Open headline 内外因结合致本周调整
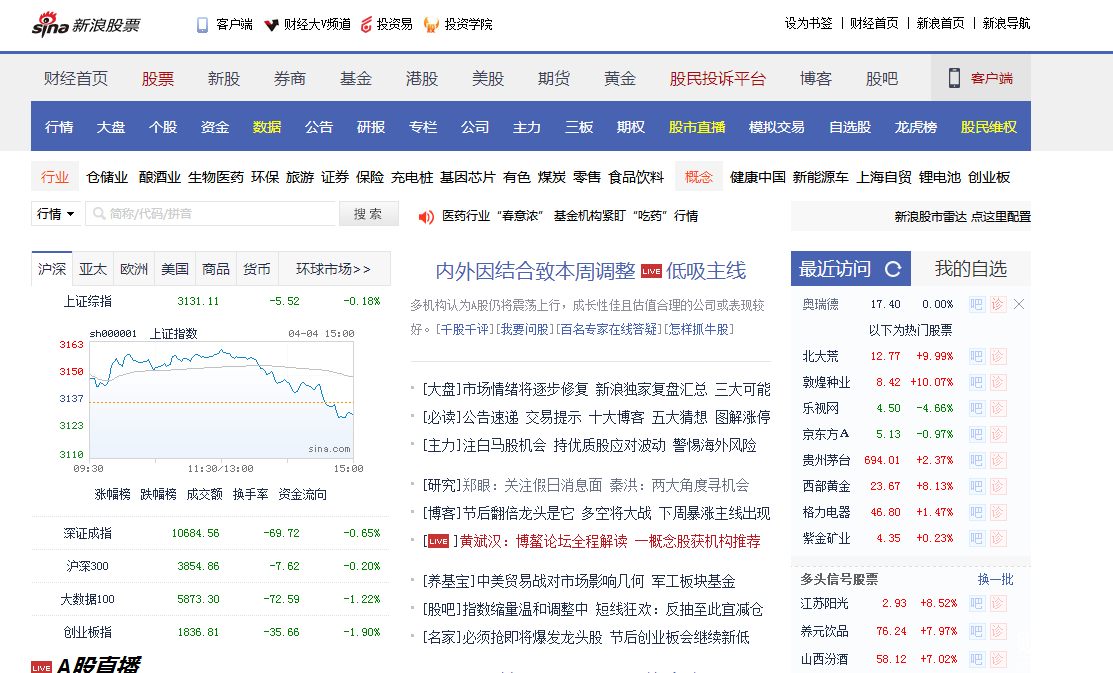Viewport: 1113px width, 673px height. [535, 271]
